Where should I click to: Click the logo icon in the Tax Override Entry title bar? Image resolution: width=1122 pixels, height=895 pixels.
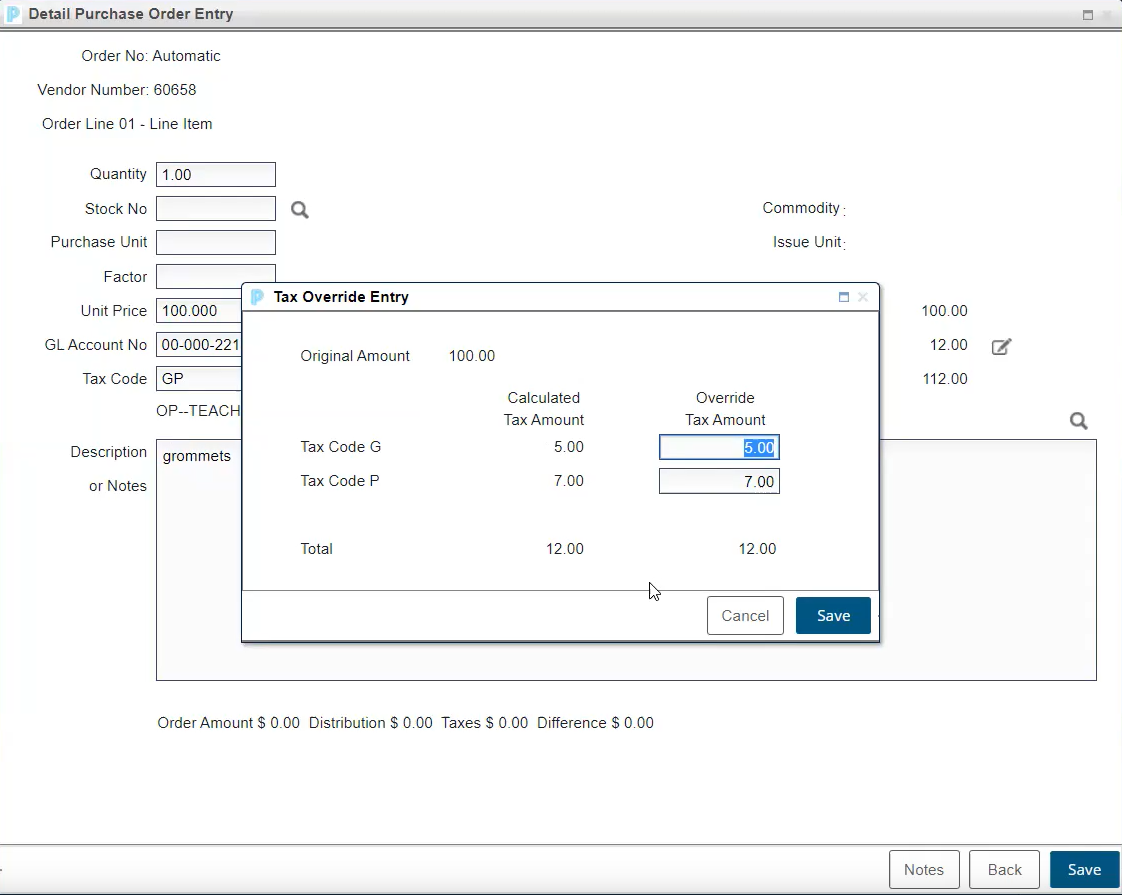[x=257, y=297]
